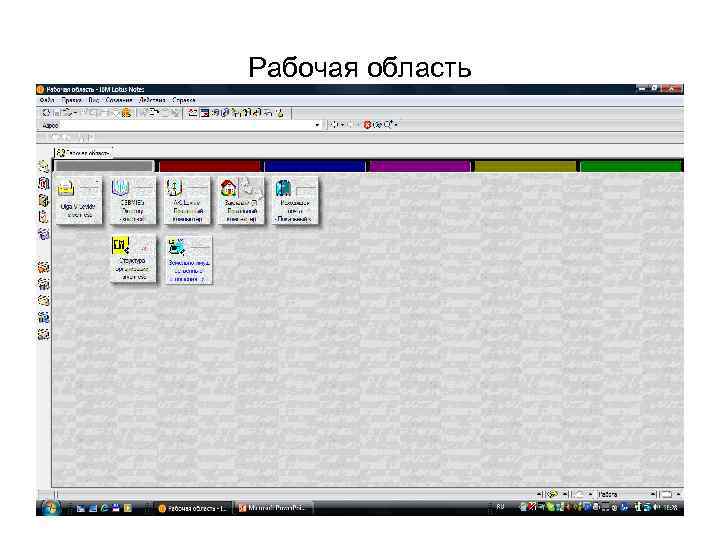This screenshot has width=720, height=540.
Task: Switch to the purple workspace tab
Action: 420,166
